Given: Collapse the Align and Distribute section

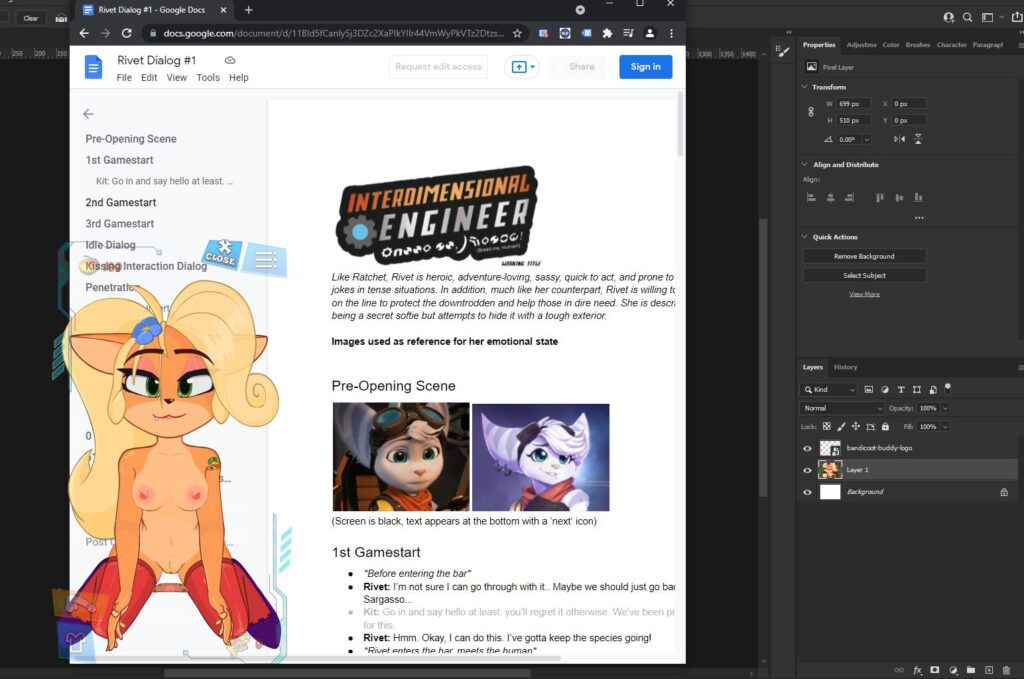Looking at the screenshot, I should tap(805, 165).
